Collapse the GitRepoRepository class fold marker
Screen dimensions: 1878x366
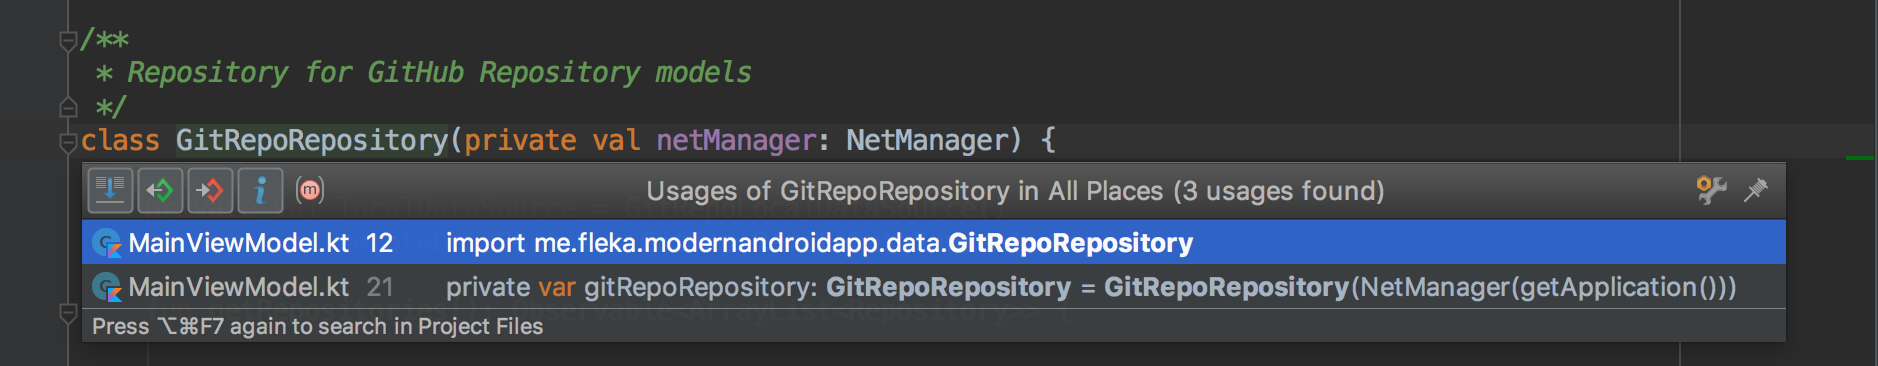coord(68,142)
